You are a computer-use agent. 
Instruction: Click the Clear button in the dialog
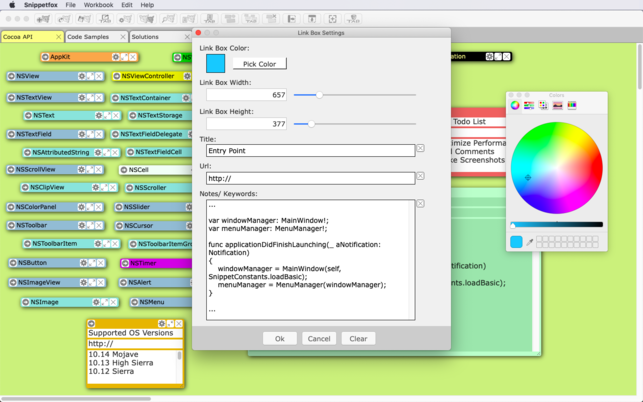coord(358,339)
